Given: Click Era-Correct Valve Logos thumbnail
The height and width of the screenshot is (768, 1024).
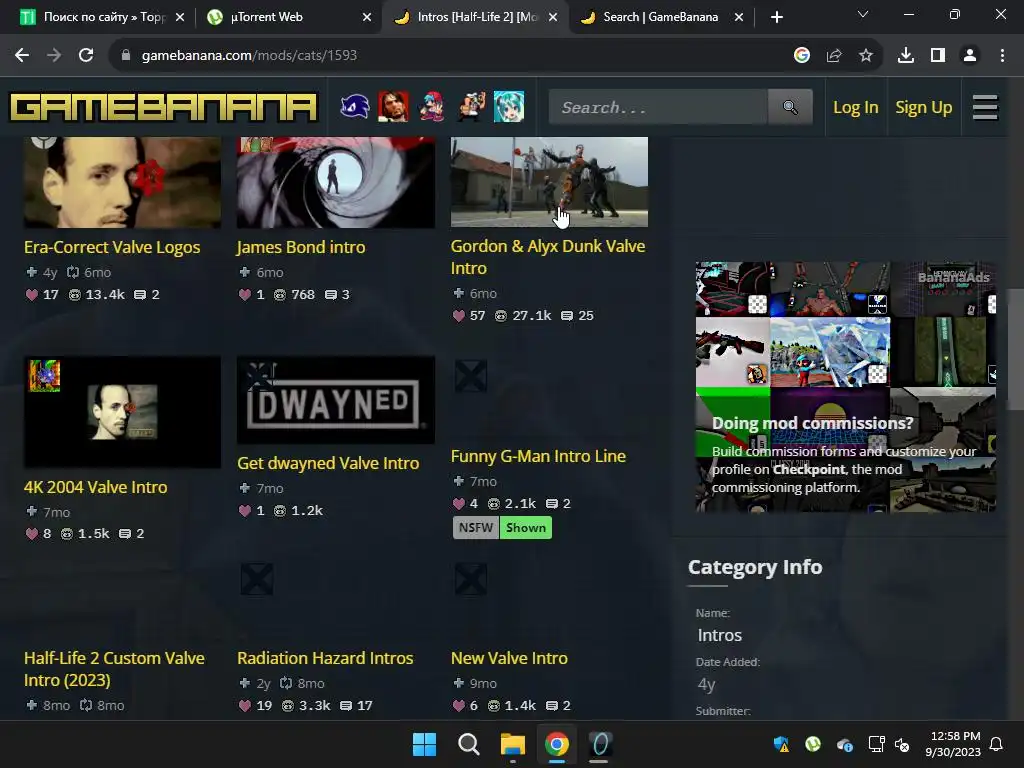Looking at the screenshot, I should (x=122, y=182).
